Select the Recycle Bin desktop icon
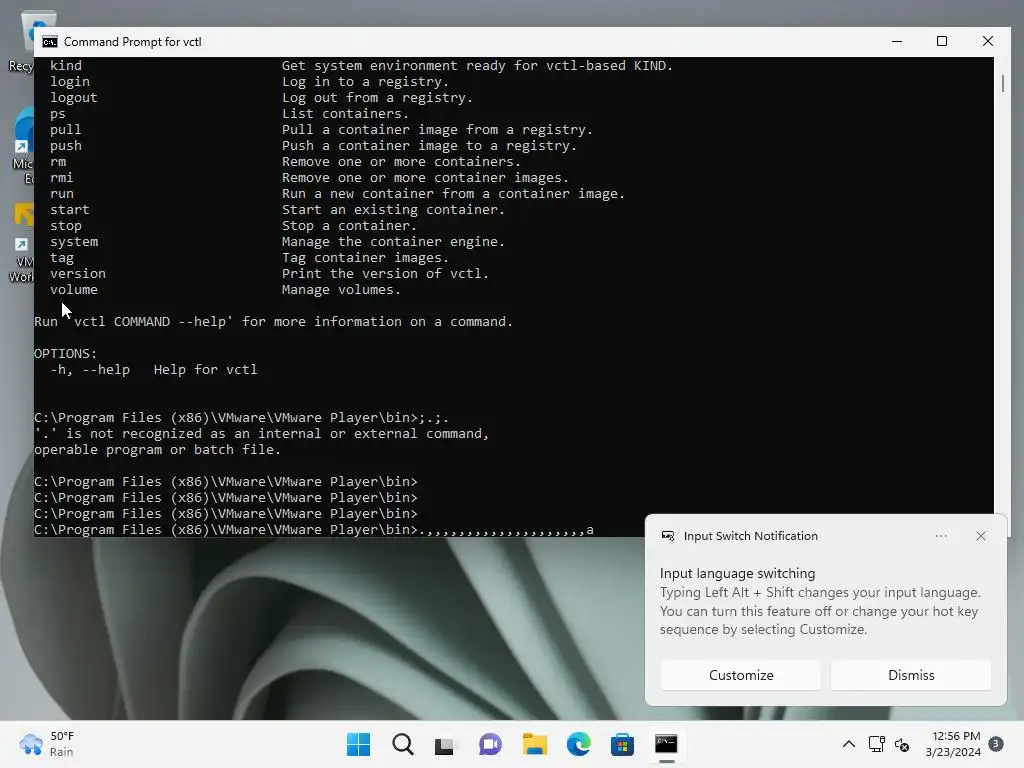This screenshot has width=1024, height=768. [x=23, y=42]
